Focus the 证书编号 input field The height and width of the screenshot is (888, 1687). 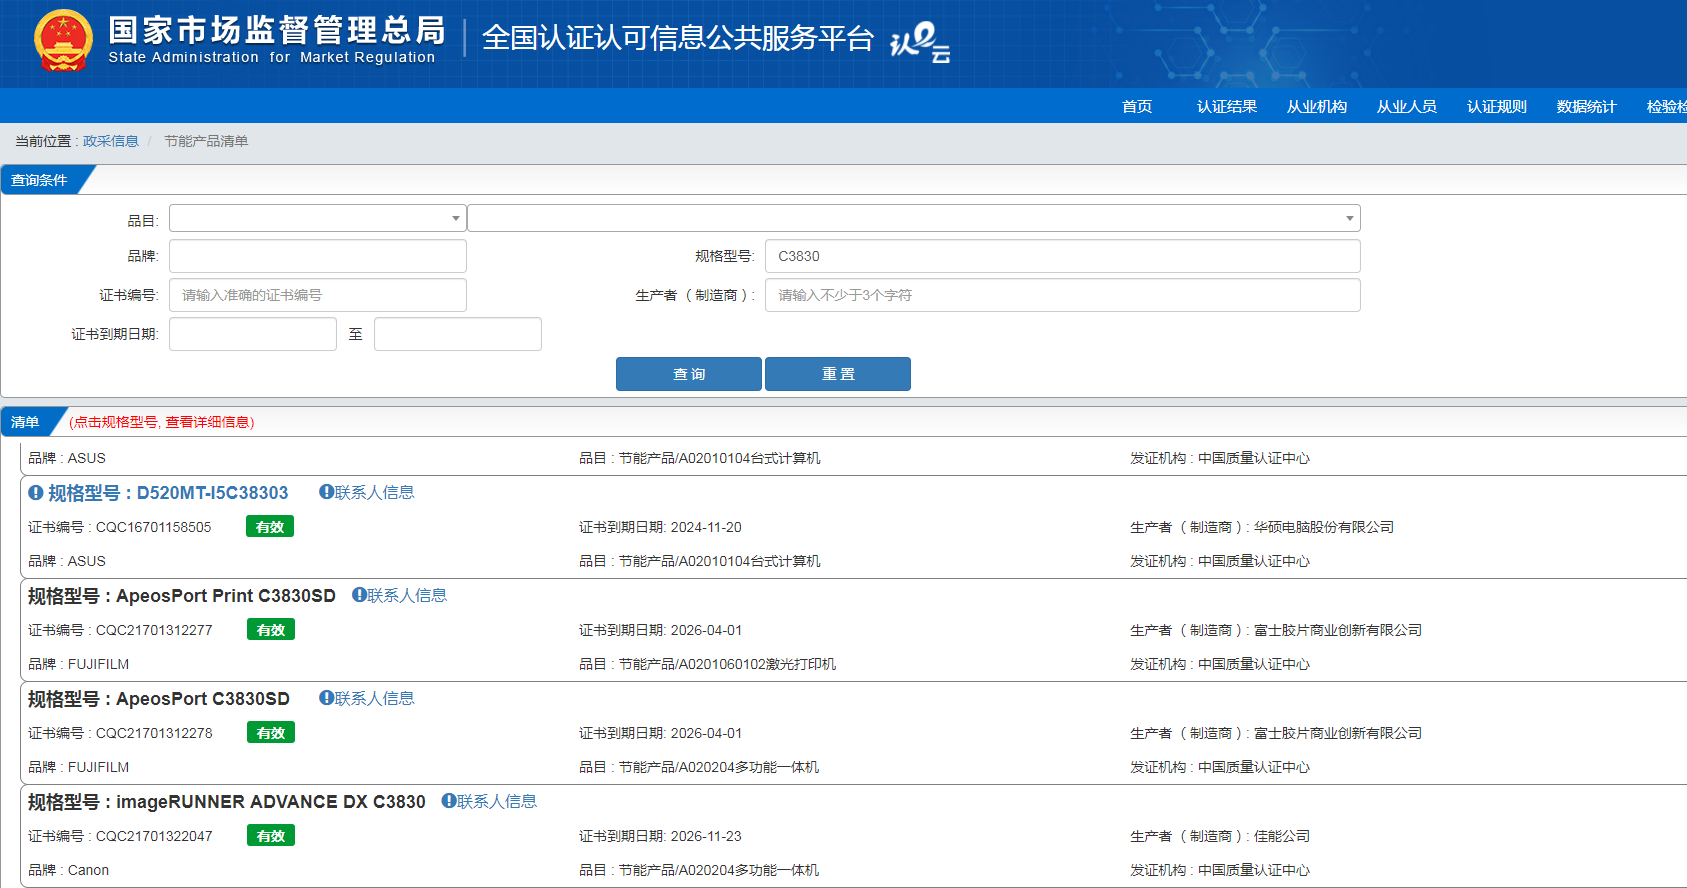[318, 295]
